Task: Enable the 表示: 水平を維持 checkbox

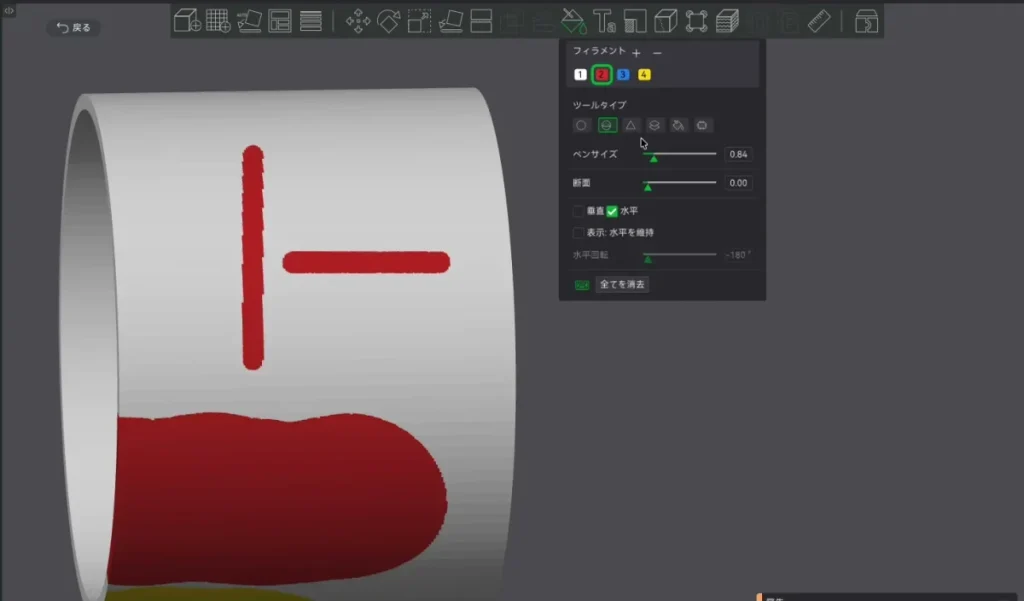Action: click(x=578, y=233)
